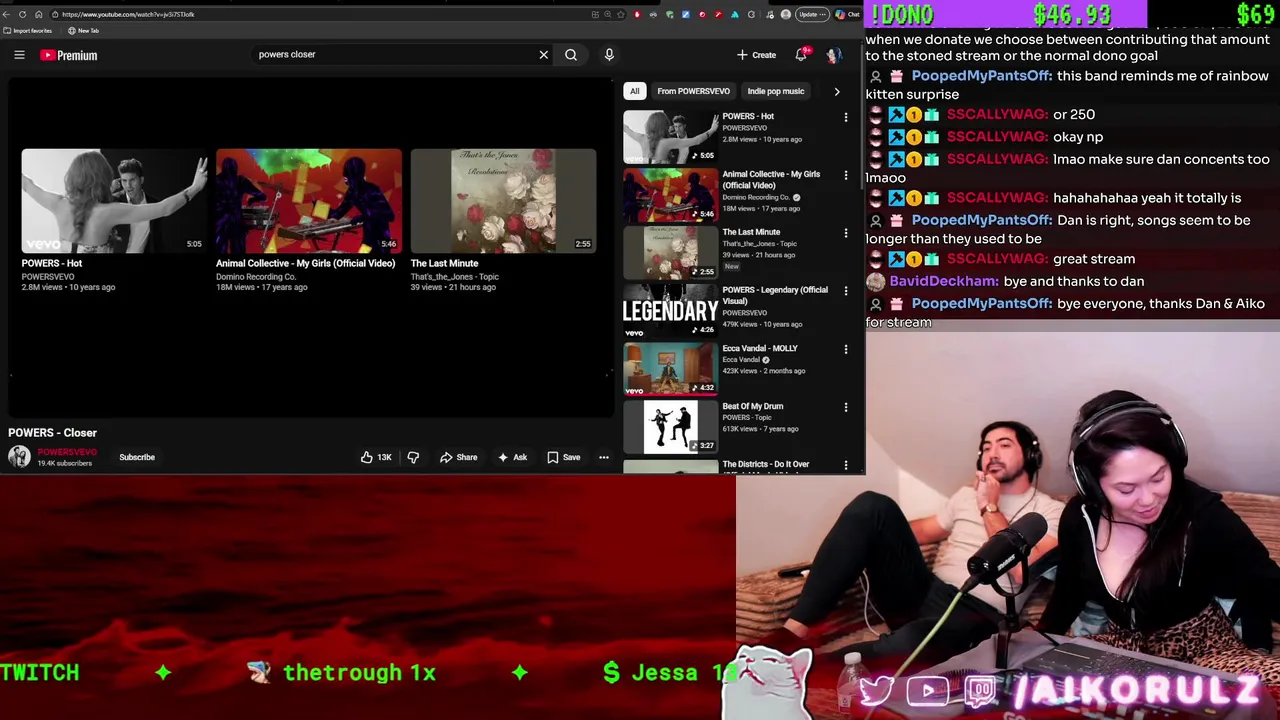Image resolution: width=1280 pixels, height=720 pixels.
Task: Click the browser address bar URL
Action: [128, 14]
